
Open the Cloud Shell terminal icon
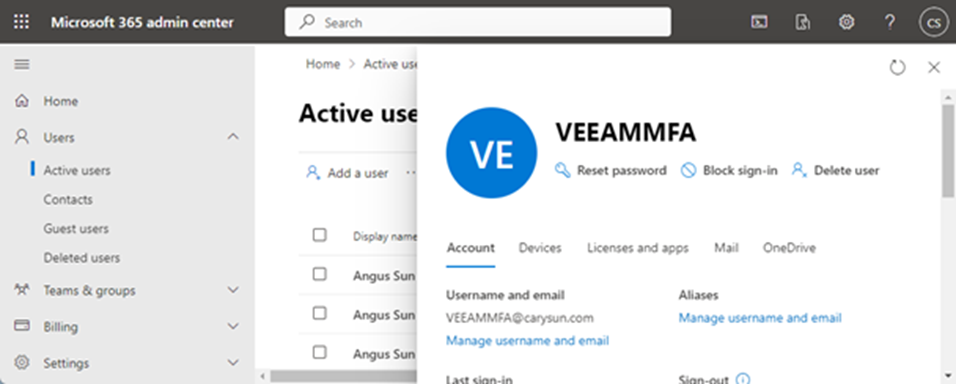(759, 23)
